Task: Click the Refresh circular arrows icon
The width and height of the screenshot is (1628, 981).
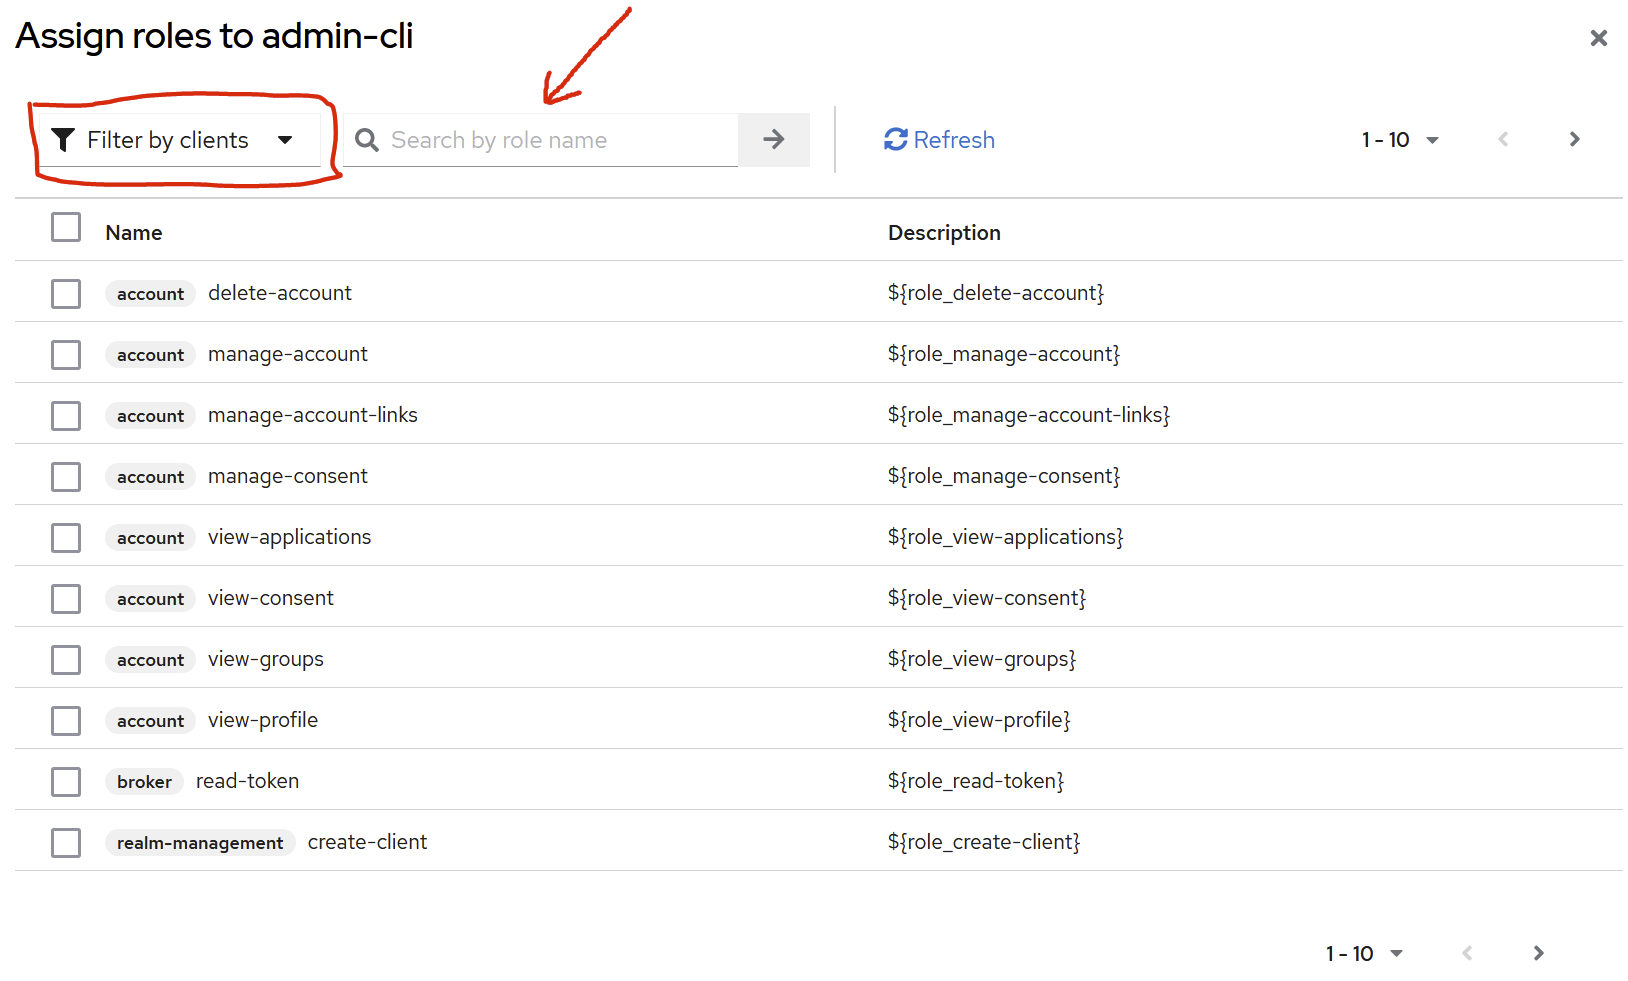Action: click(895, 140)
